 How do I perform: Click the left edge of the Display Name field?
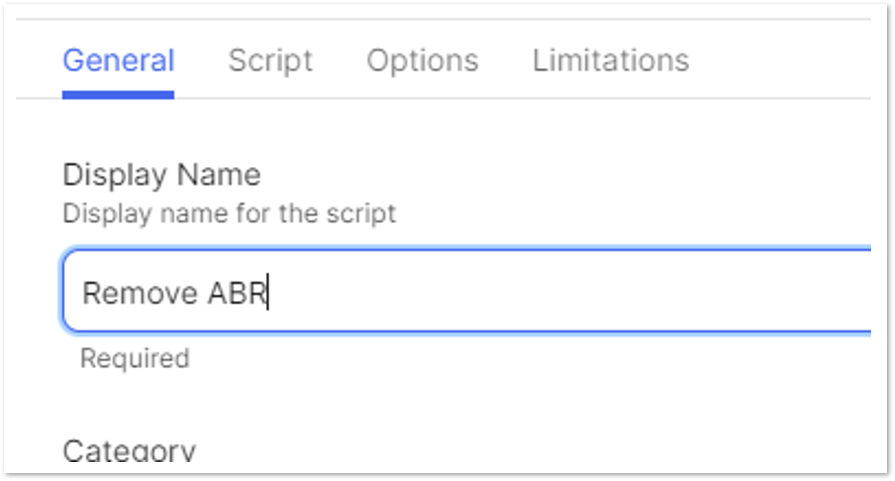67,290
